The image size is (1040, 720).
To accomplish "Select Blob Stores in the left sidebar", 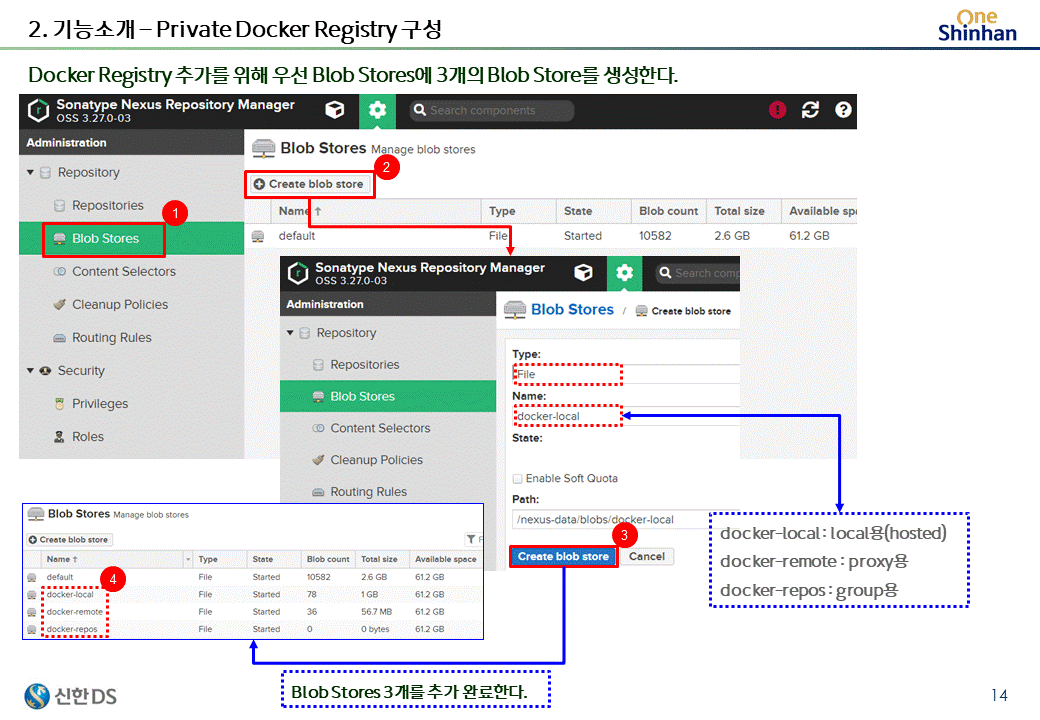I will [131, 239].
